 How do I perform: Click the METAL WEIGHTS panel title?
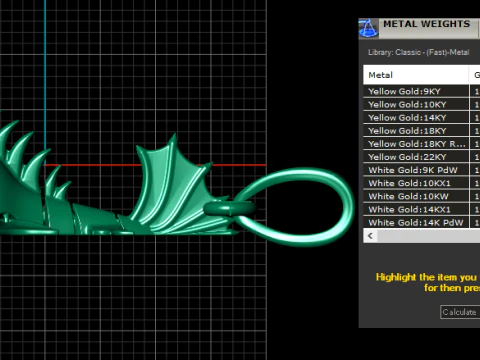[x=426, y=24]
